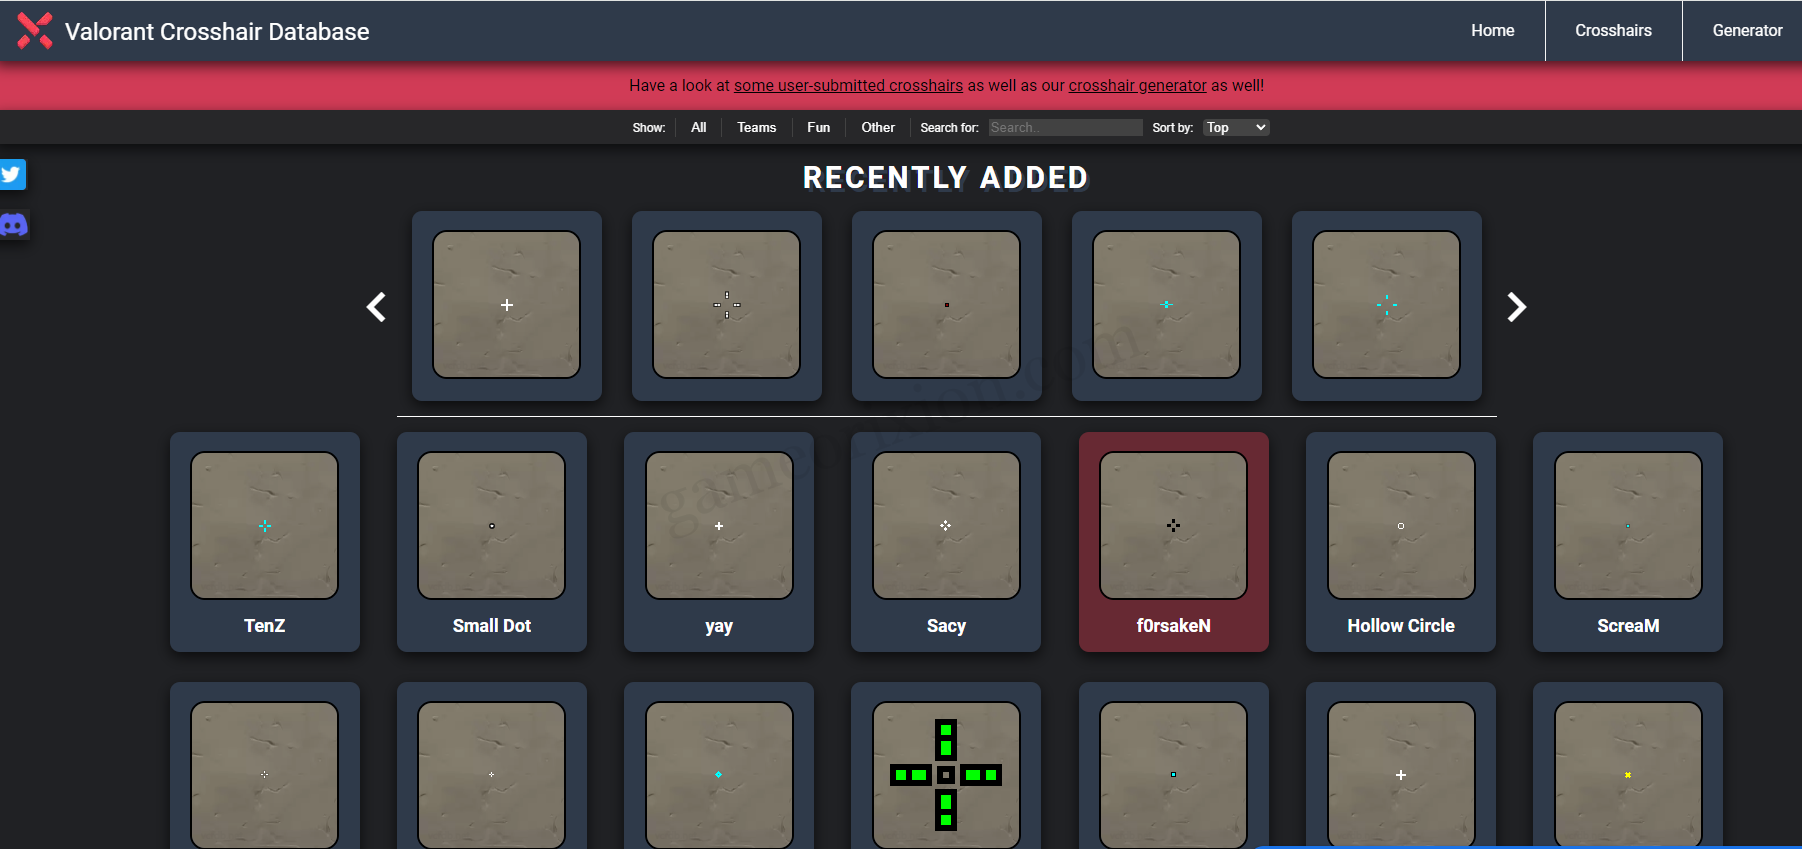This screenshot has height=849, width=1802.
Task: Select the ScreaM crosshair card
Action: pos(1628,542)
